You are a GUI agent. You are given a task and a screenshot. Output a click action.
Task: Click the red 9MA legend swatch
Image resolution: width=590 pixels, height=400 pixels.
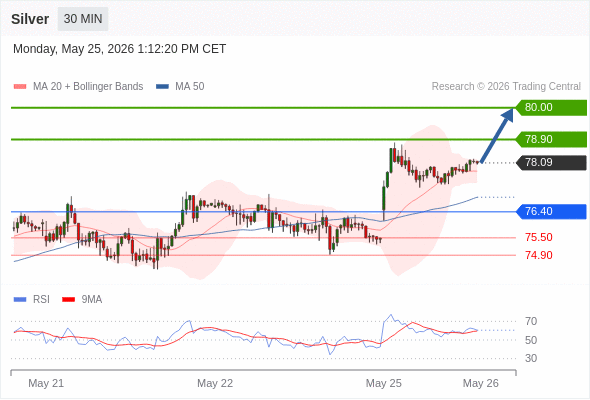[68, 300]
